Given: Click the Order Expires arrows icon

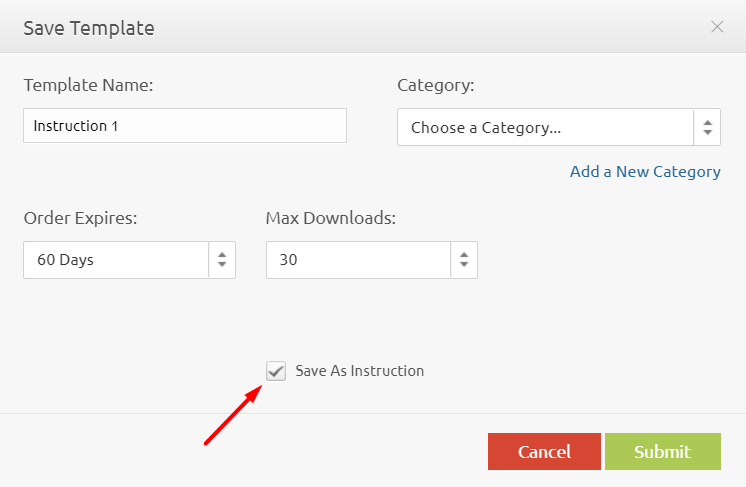Looking at the screenshot, I should [x=222, y=260].
